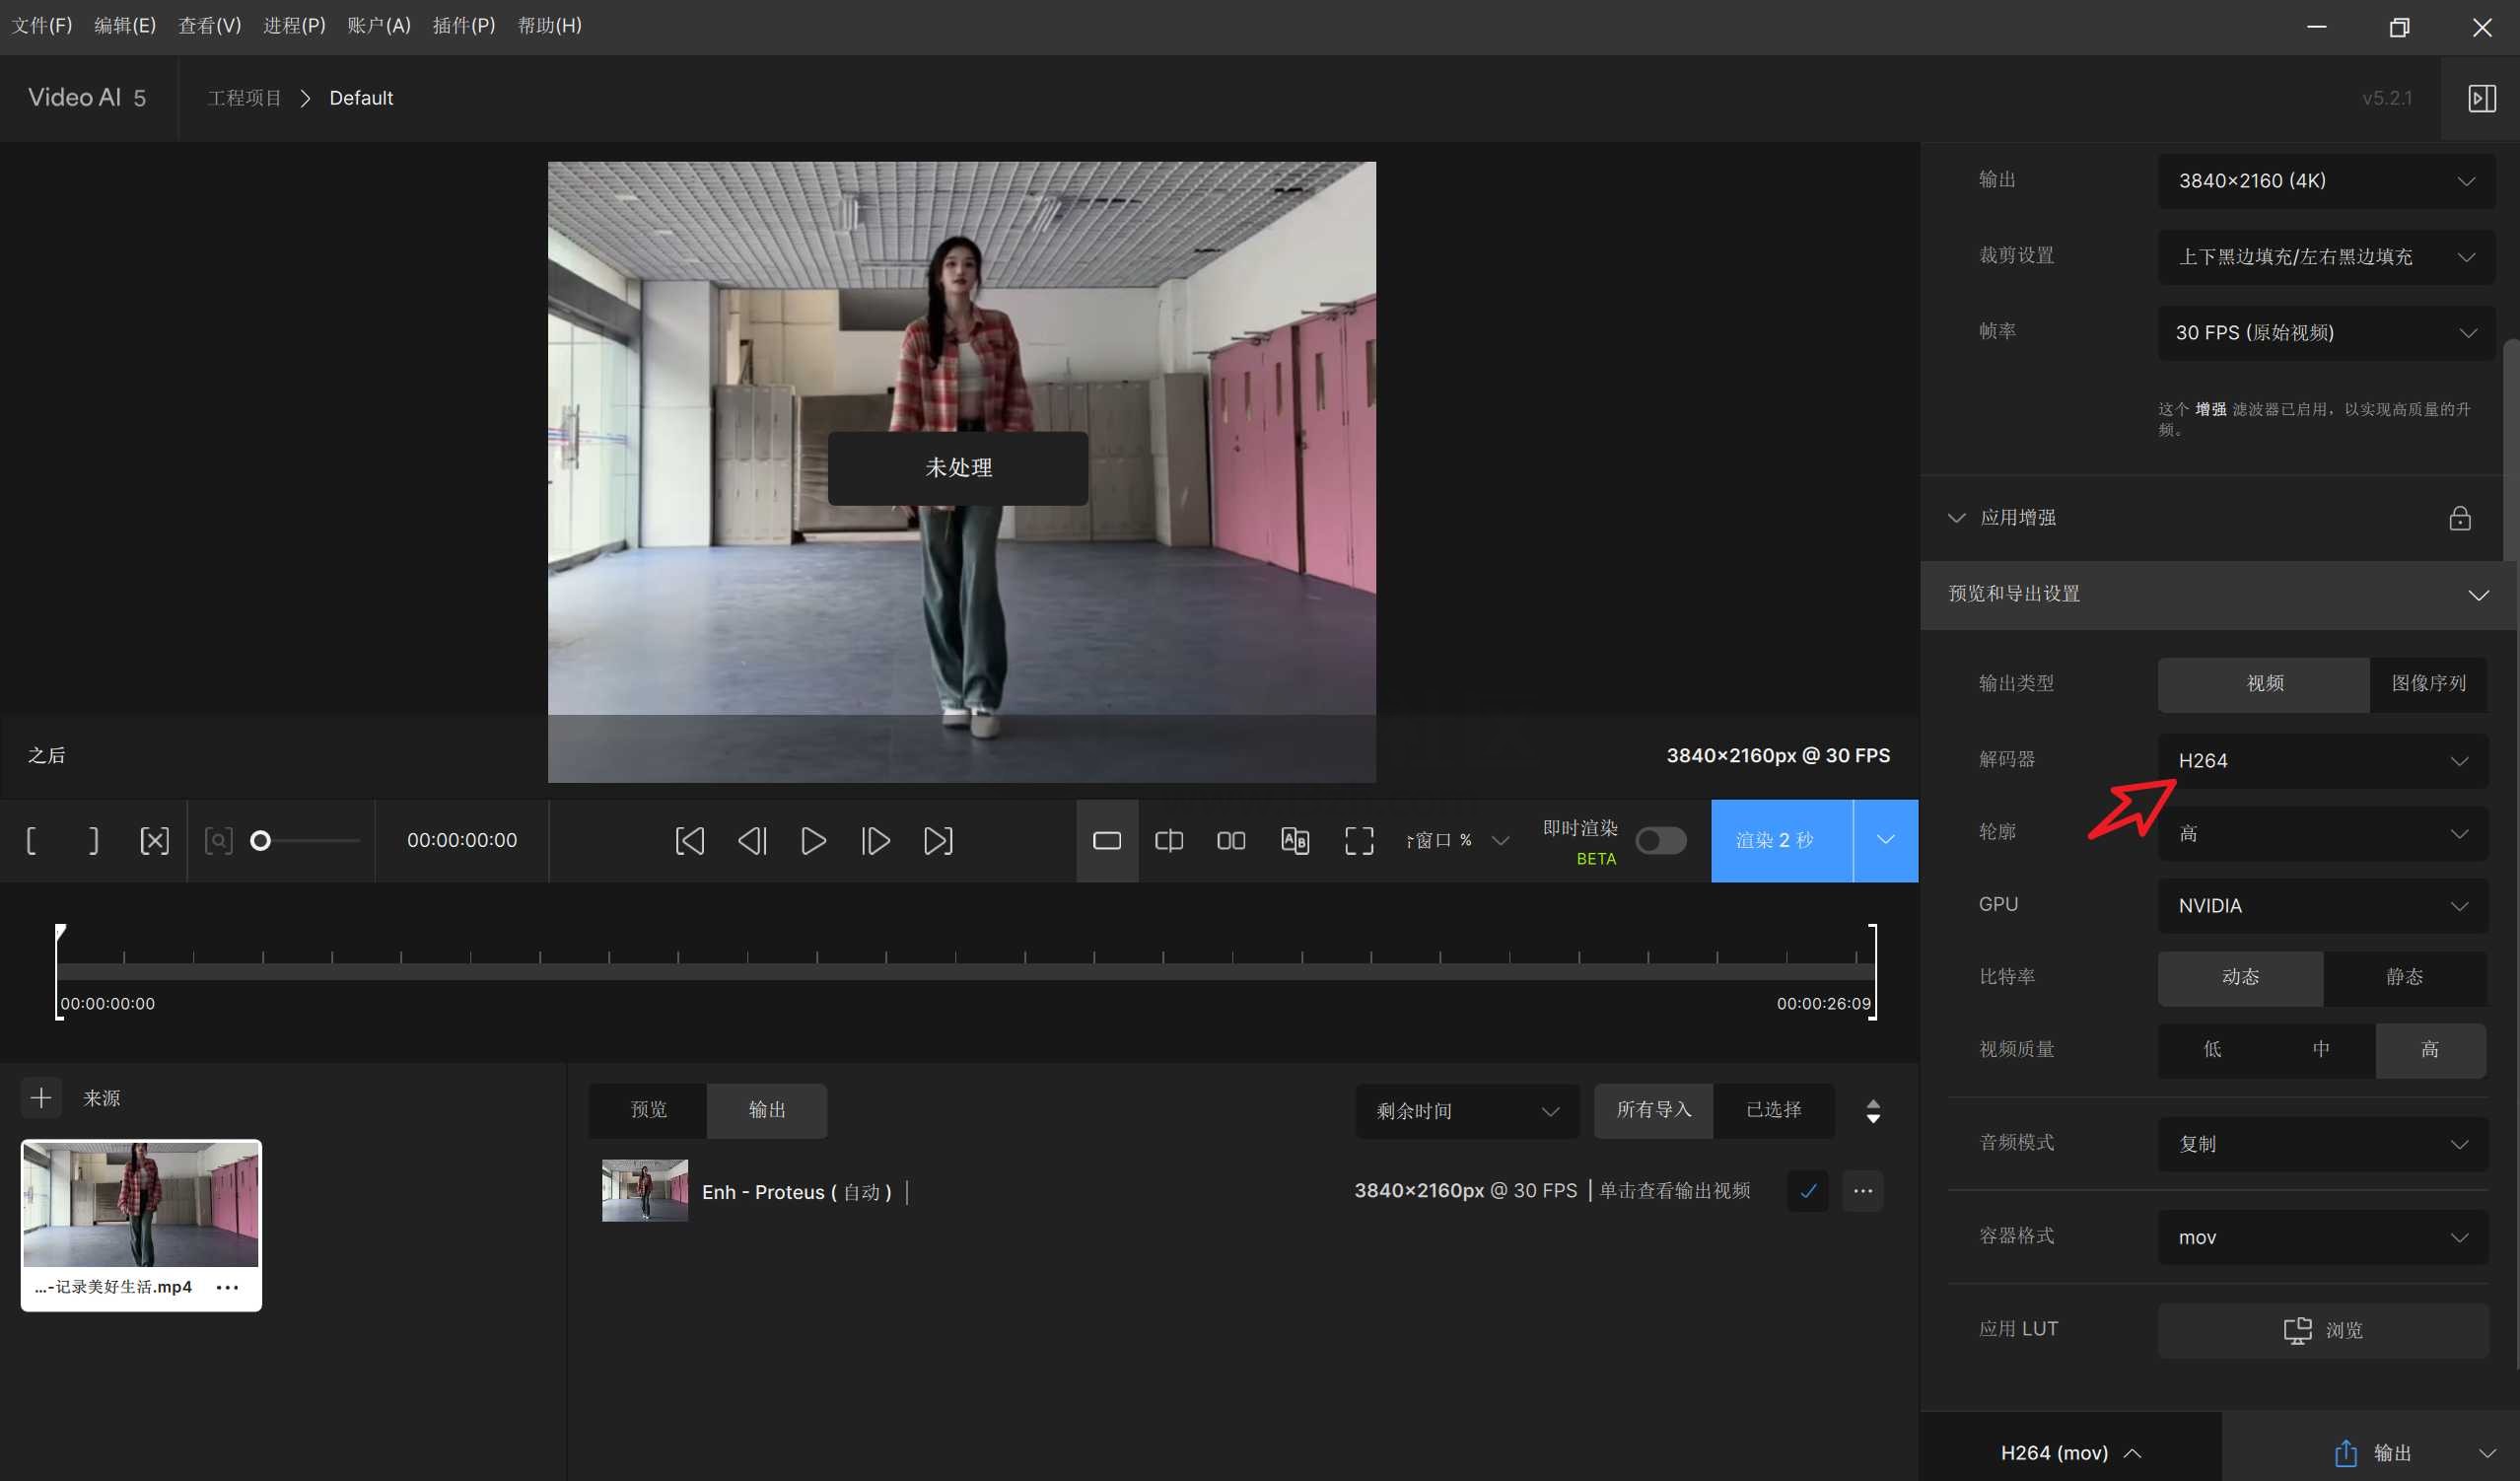Switch 比特率 to 静态 mode
The height and width of the screenshot is (1481, 2520).
2404,978
